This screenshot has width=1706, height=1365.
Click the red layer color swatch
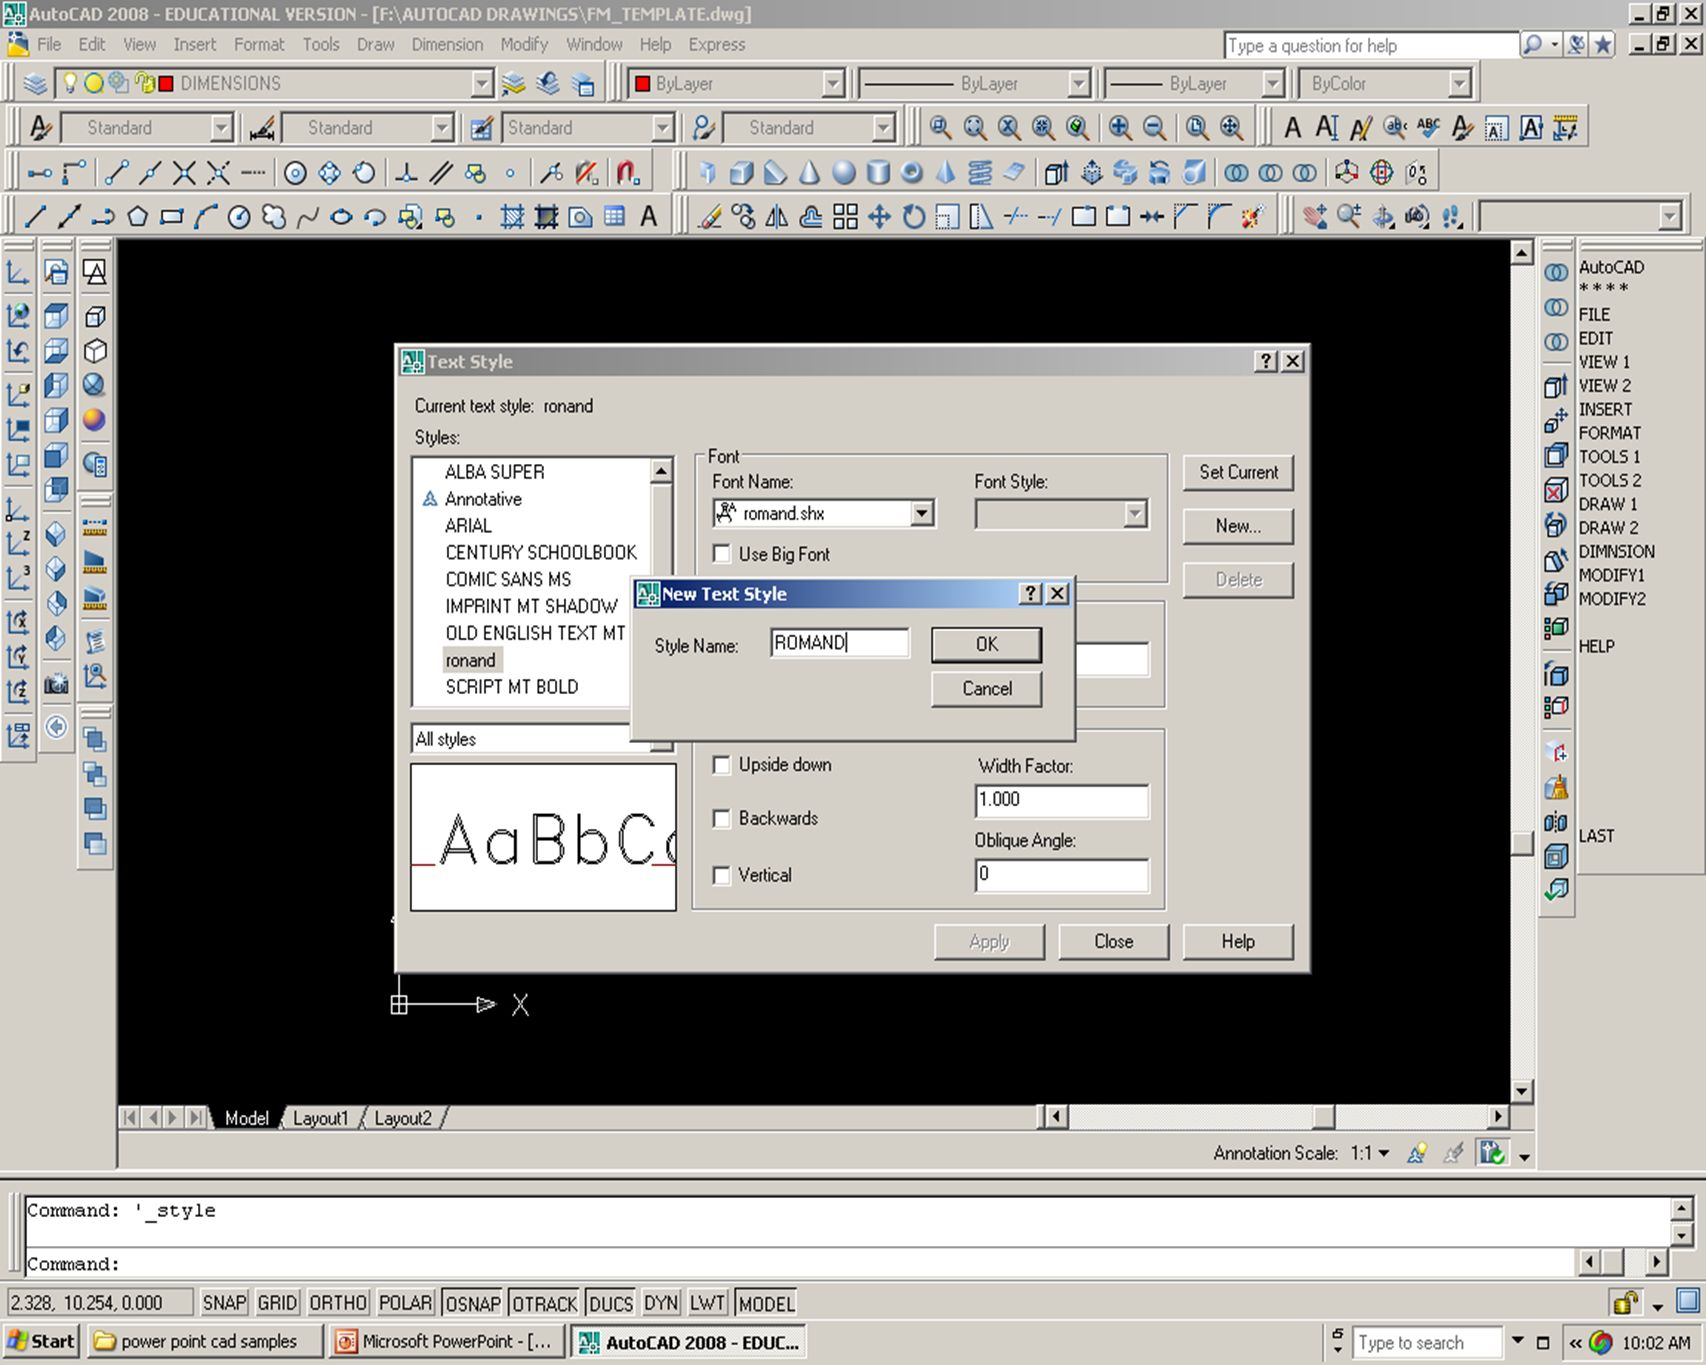166,84
